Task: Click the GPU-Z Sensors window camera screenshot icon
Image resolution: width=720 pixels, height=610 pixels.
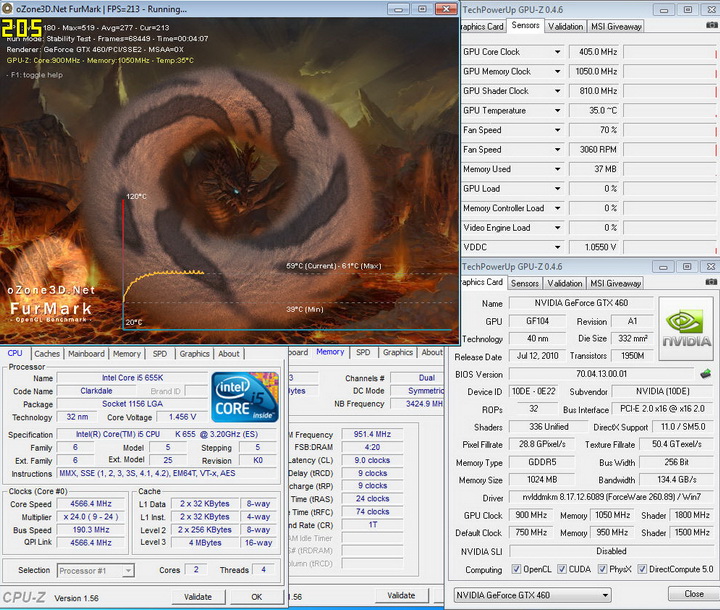Action: coord(712,26)
